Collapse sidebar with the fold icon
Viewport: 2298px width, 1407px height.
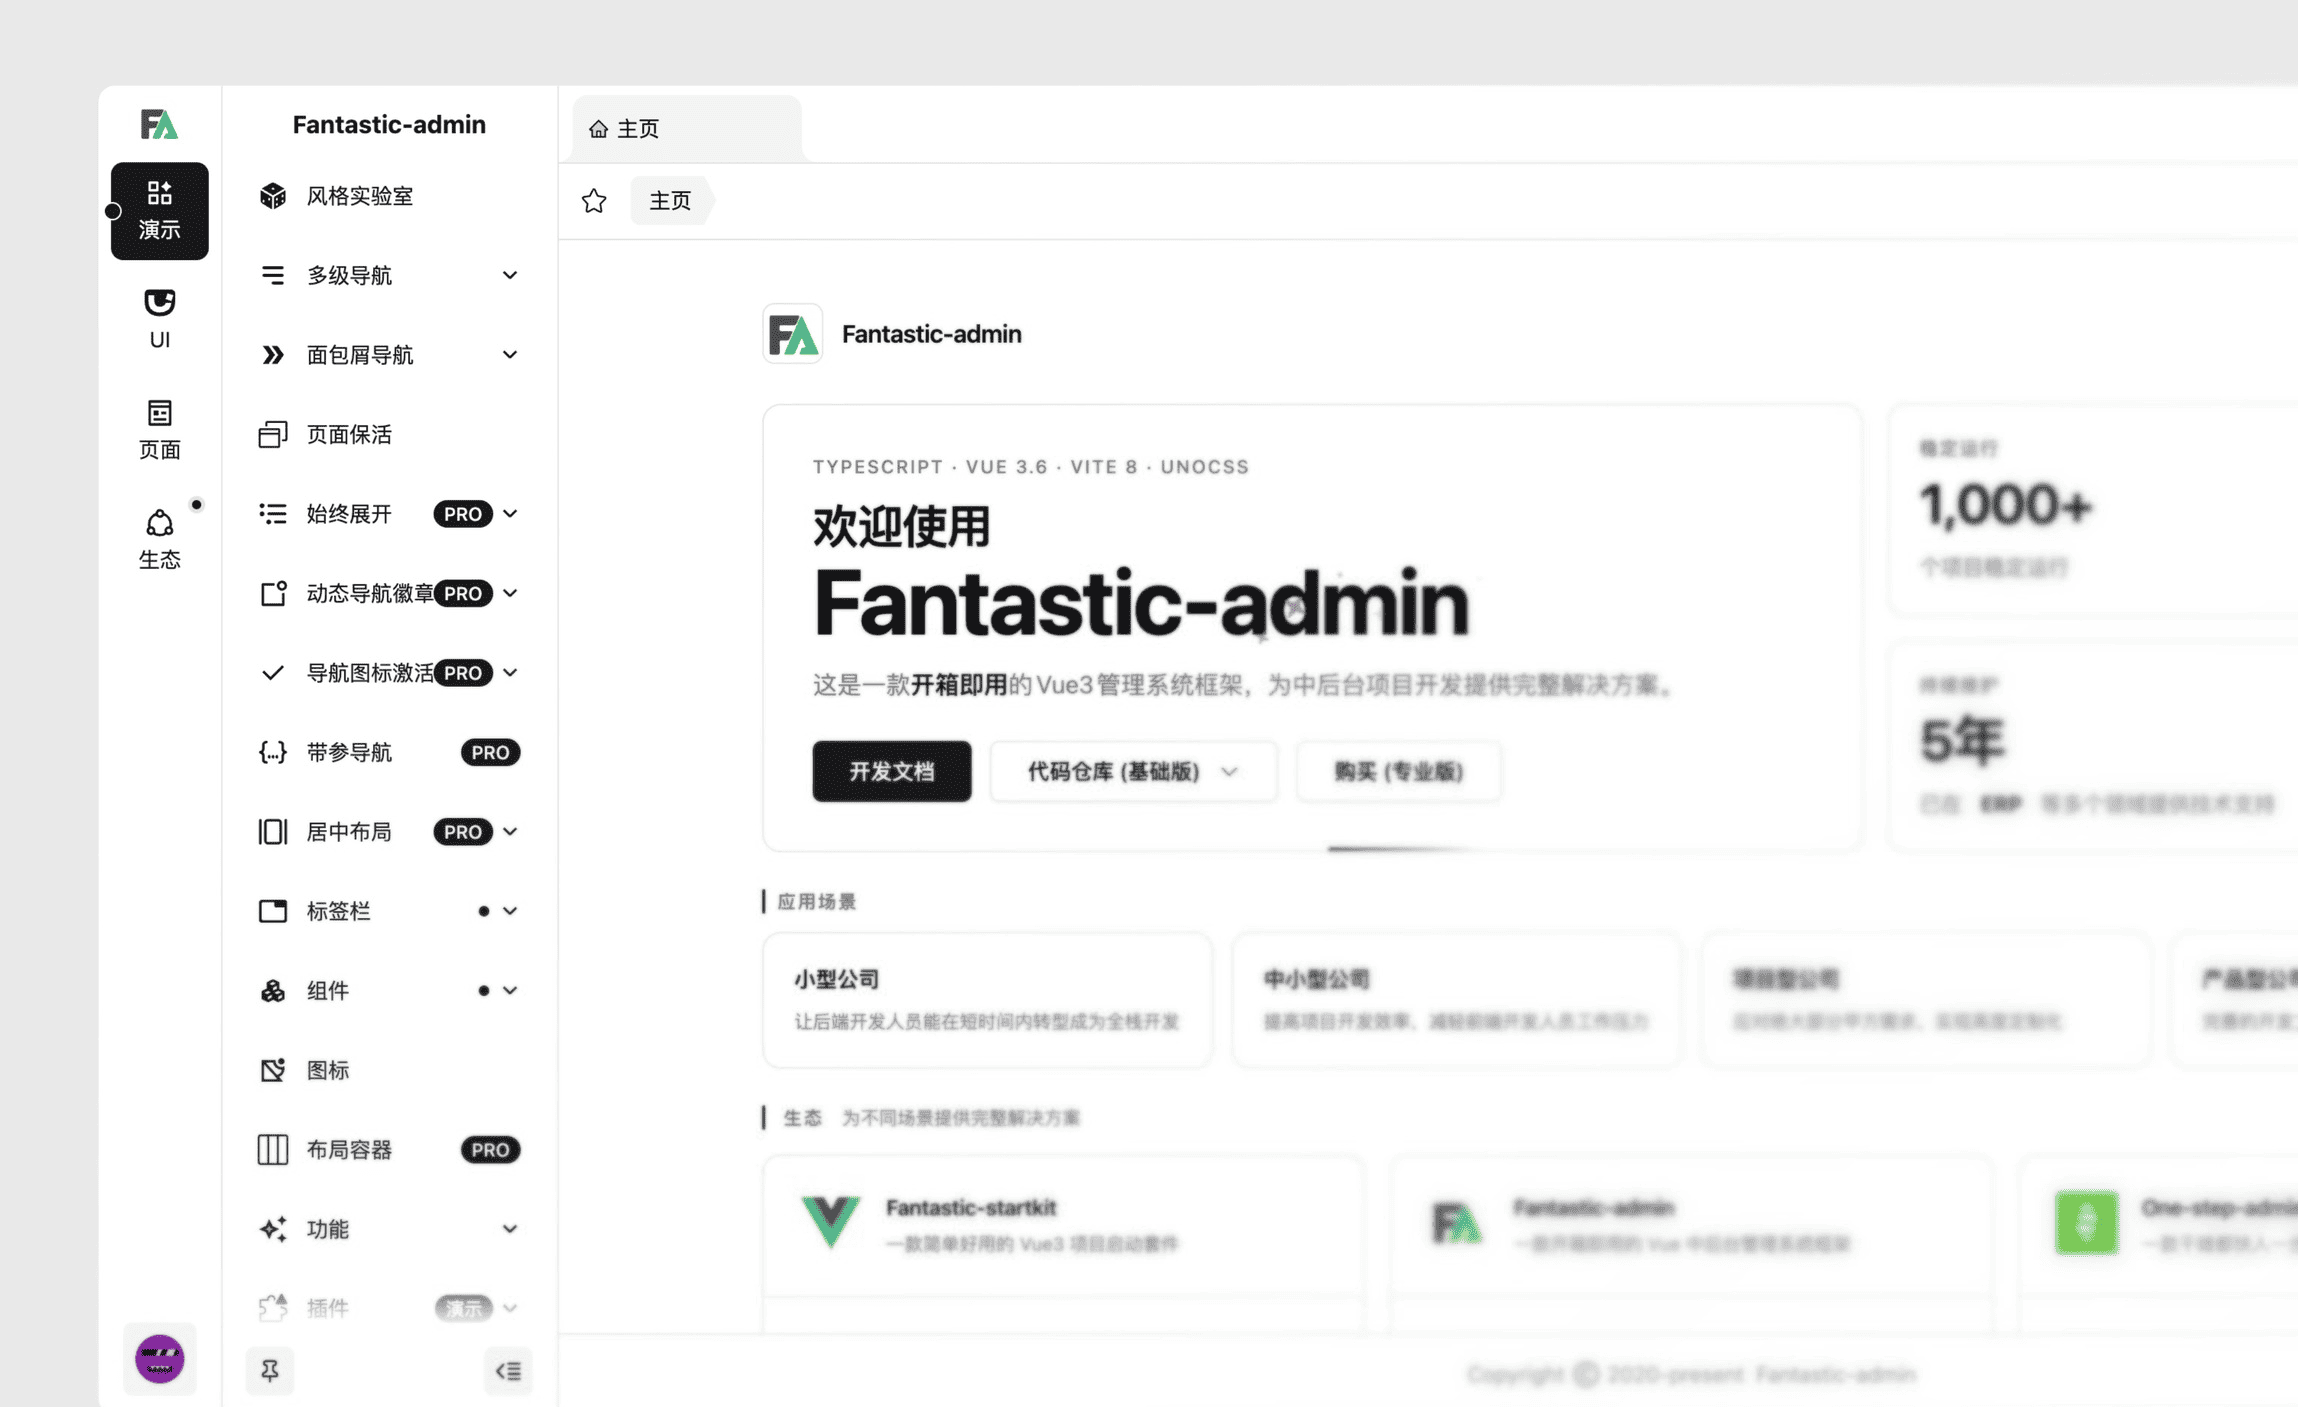click(508, 1370)
